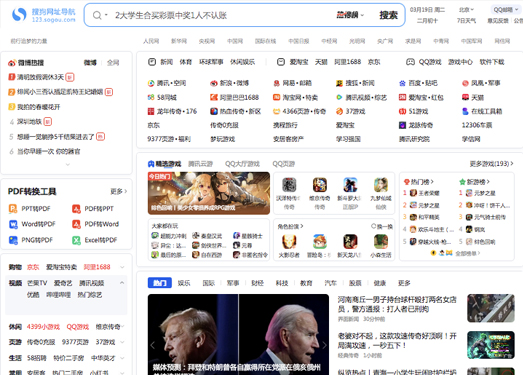Open the 今日热门 game banner
This screenshot has width=523, height=375.
click(x=209, y=193)
